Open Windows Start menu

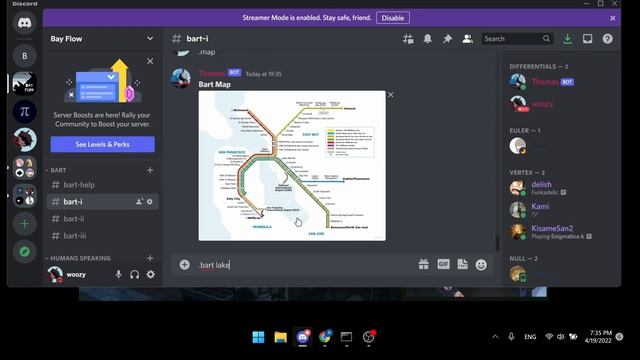click(x=258, y=337)
